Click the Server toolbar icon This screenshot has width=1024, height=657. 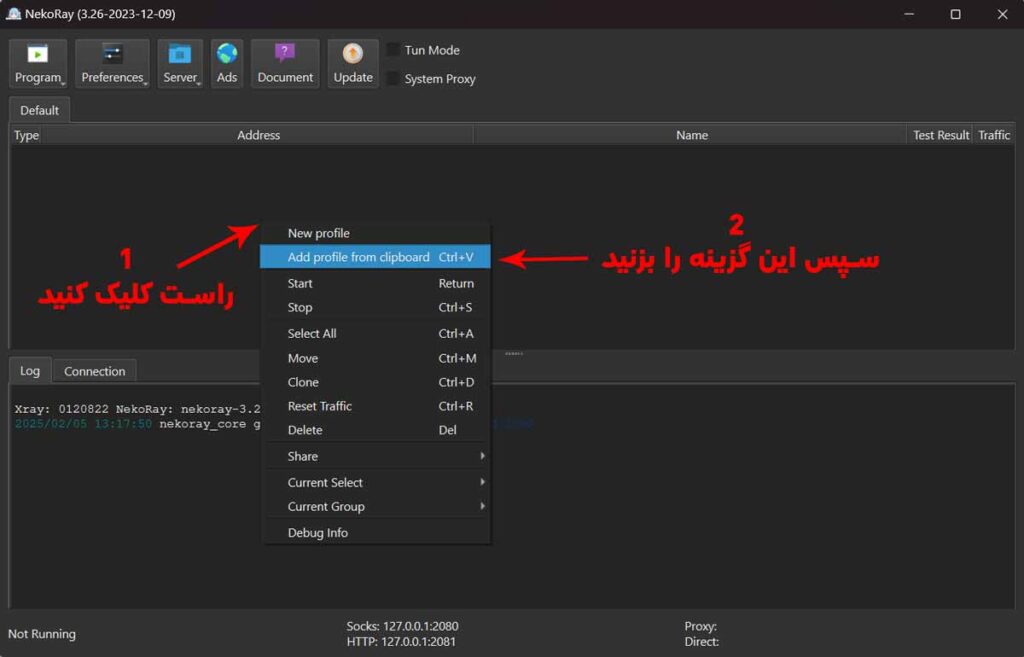coord(180,62)
